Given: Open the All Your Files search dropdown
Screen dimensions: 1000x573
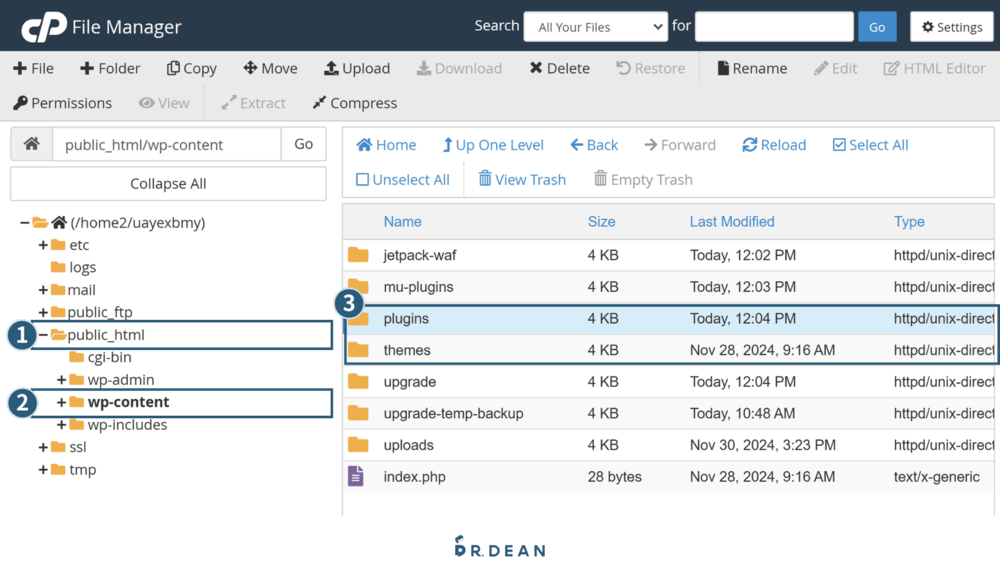Looking at the screenshot, I should tap(595, 27).
